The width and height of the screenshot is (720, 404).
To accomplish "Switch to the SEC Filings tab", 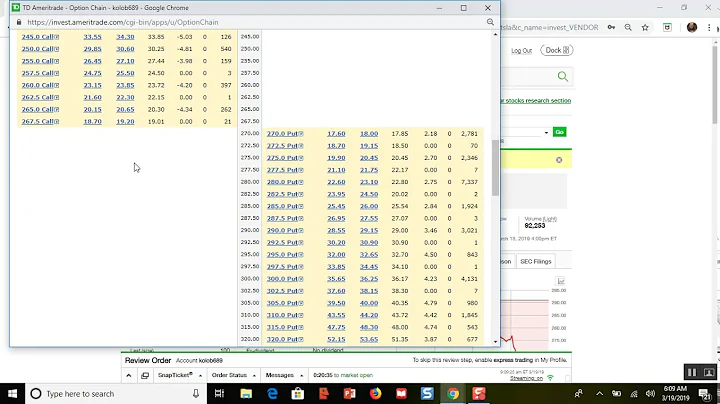I will point(535,261).
